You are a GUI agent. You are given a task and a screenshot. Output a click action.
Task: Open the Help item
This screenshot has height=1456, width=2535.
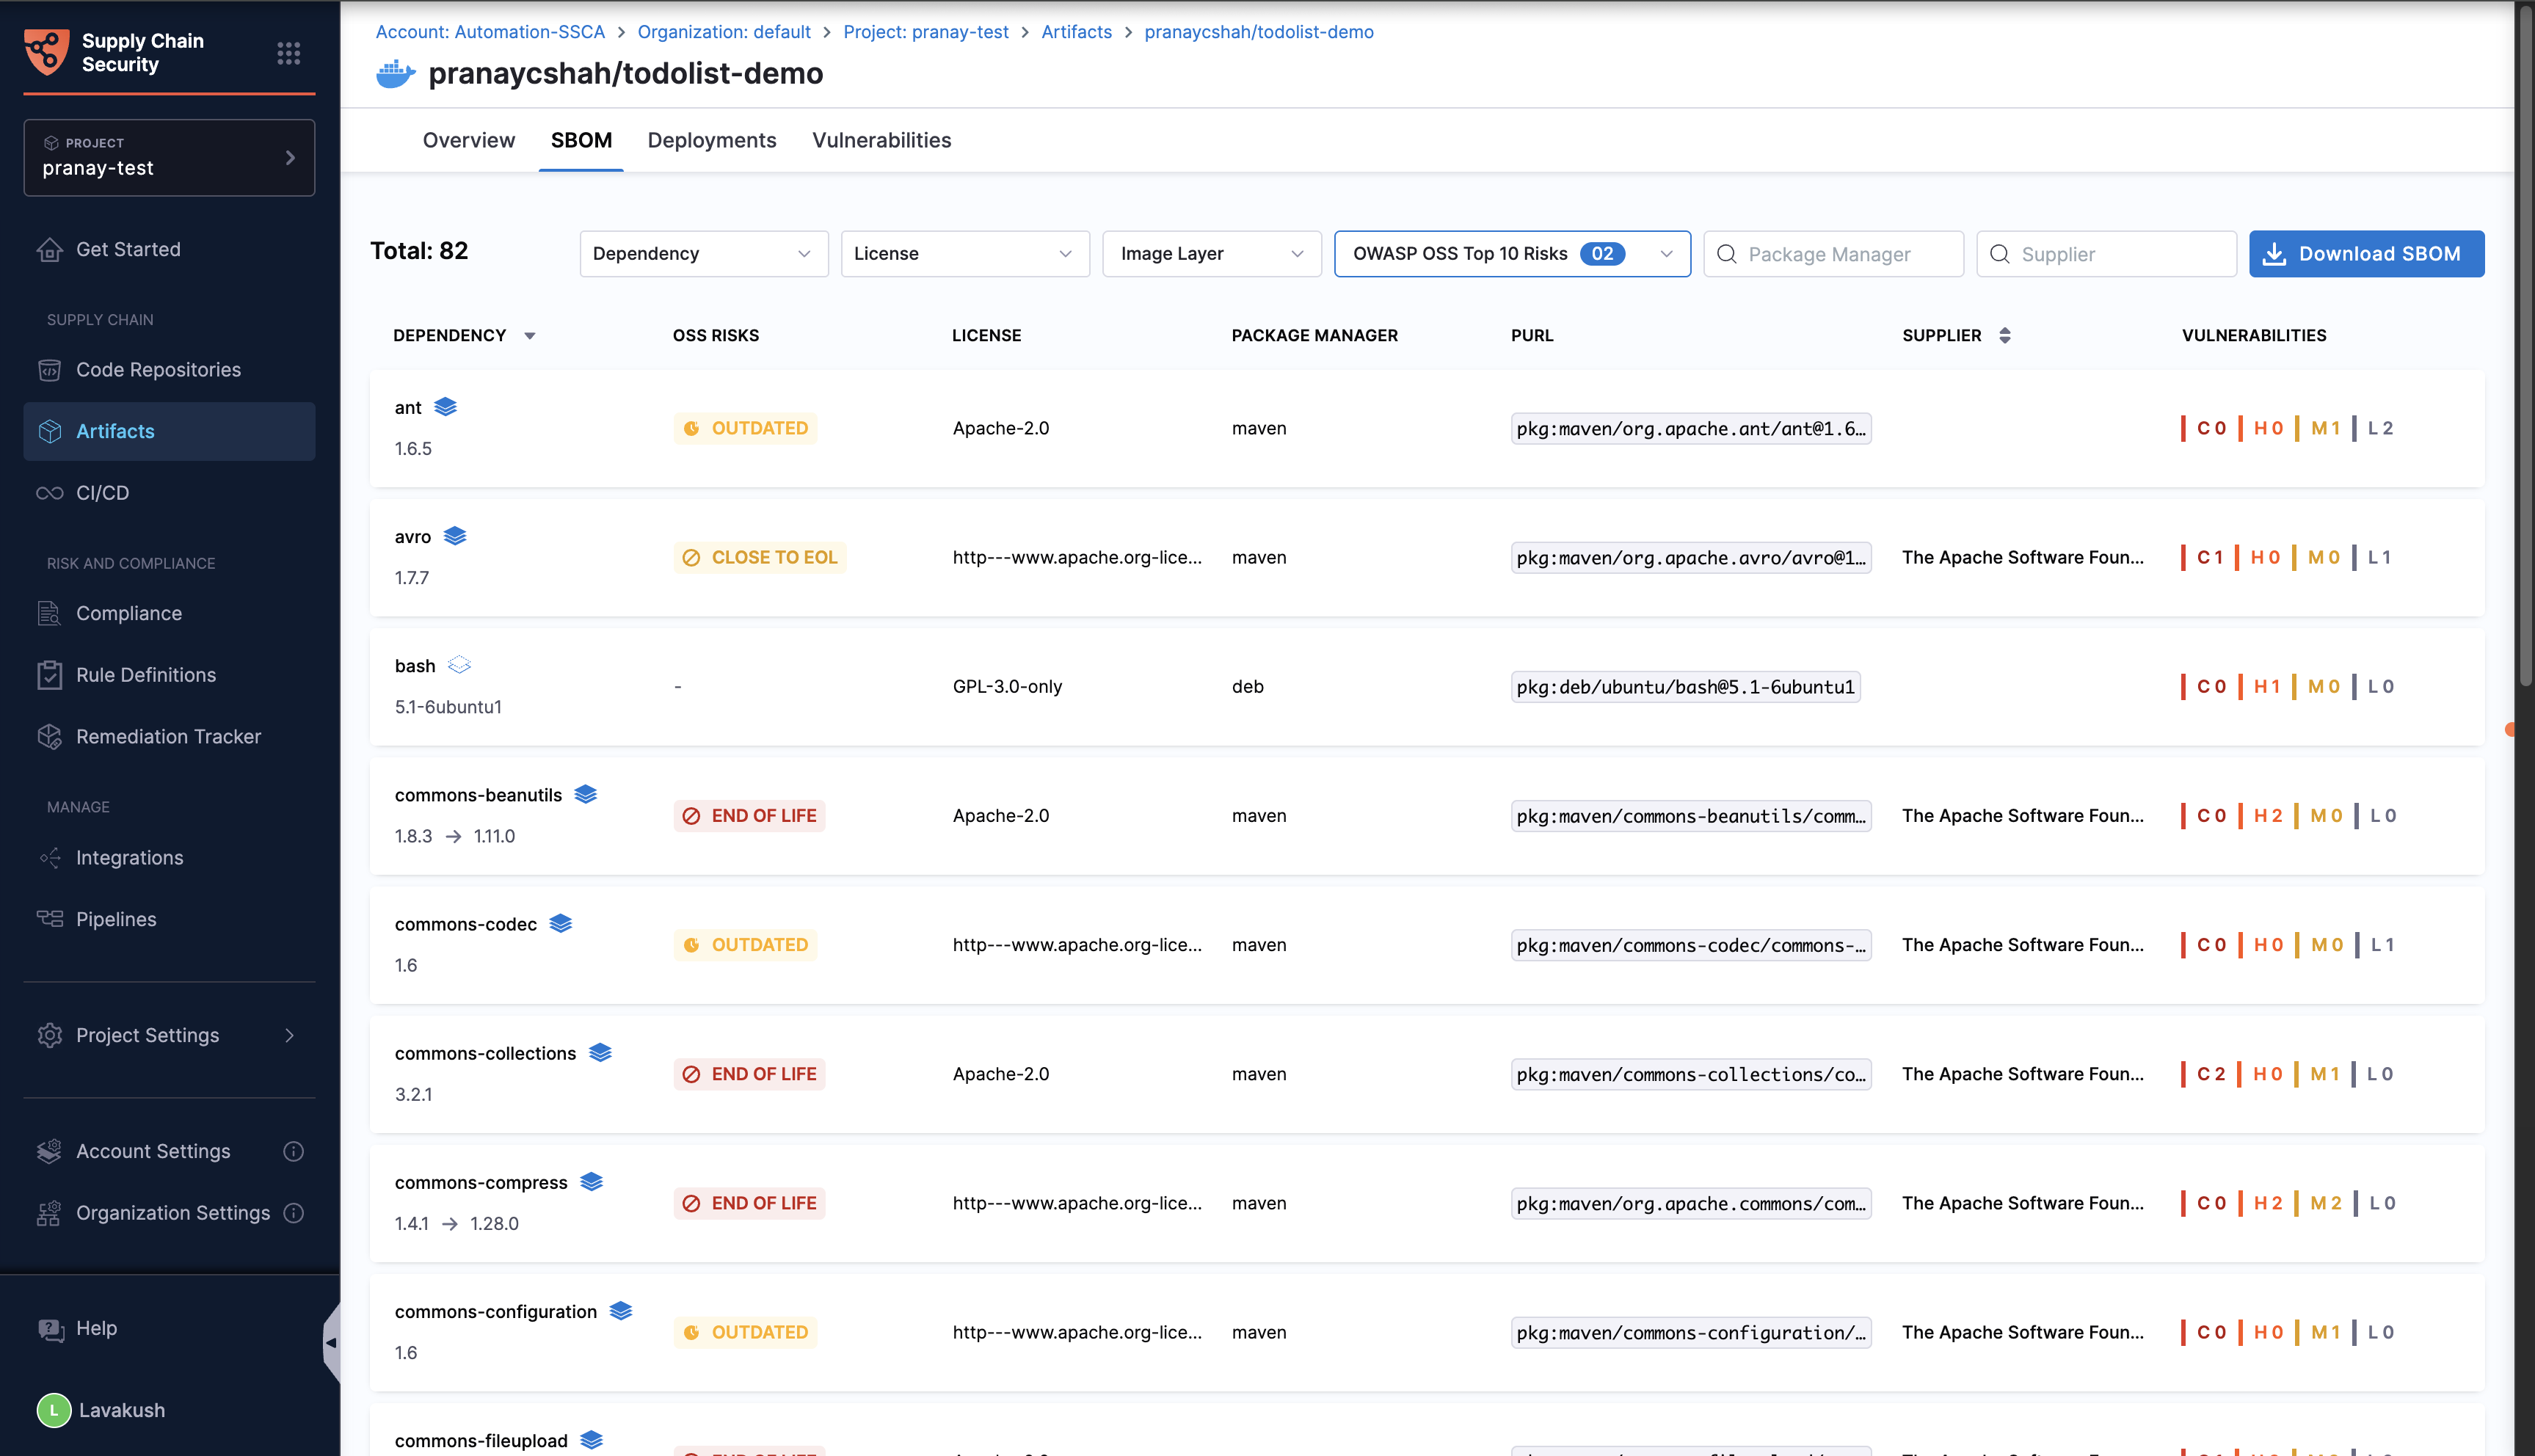(x=96, y=1328)
